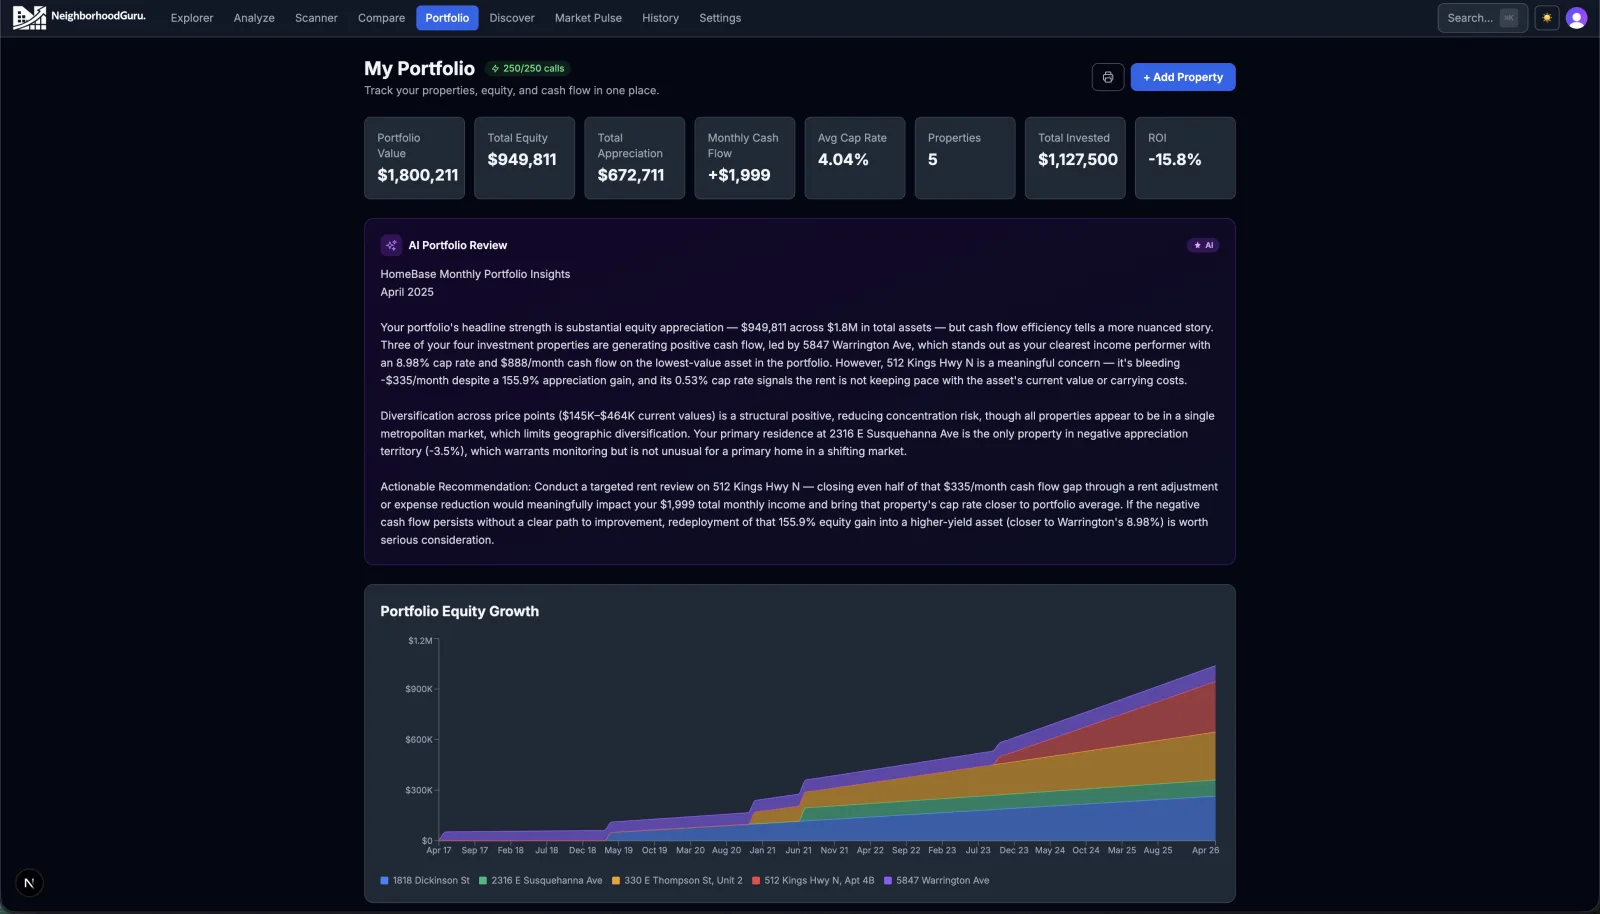The image size is (1600, 914).
Task: Open the NeighborhoodGuru logo icon
Action: click(30, 17)
